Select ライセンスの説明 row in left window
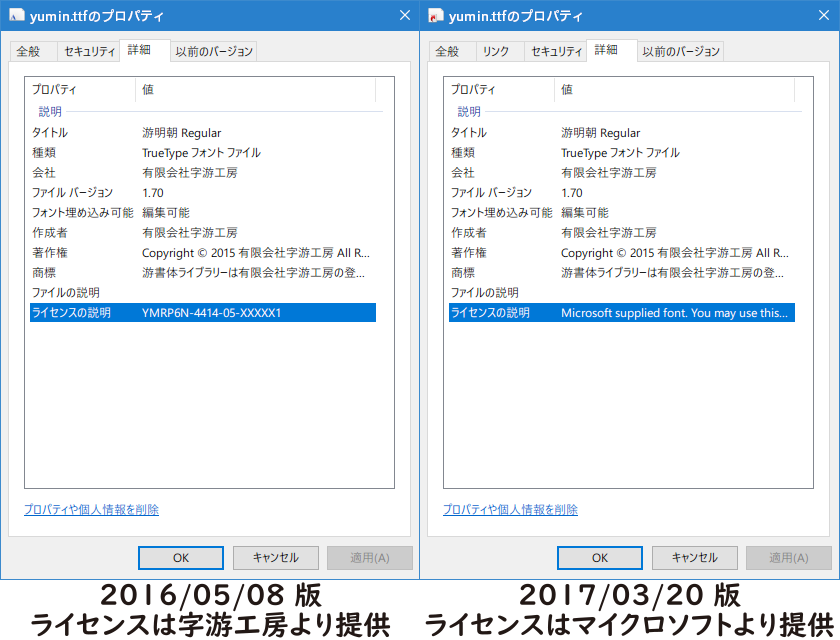 pos(203,313)
